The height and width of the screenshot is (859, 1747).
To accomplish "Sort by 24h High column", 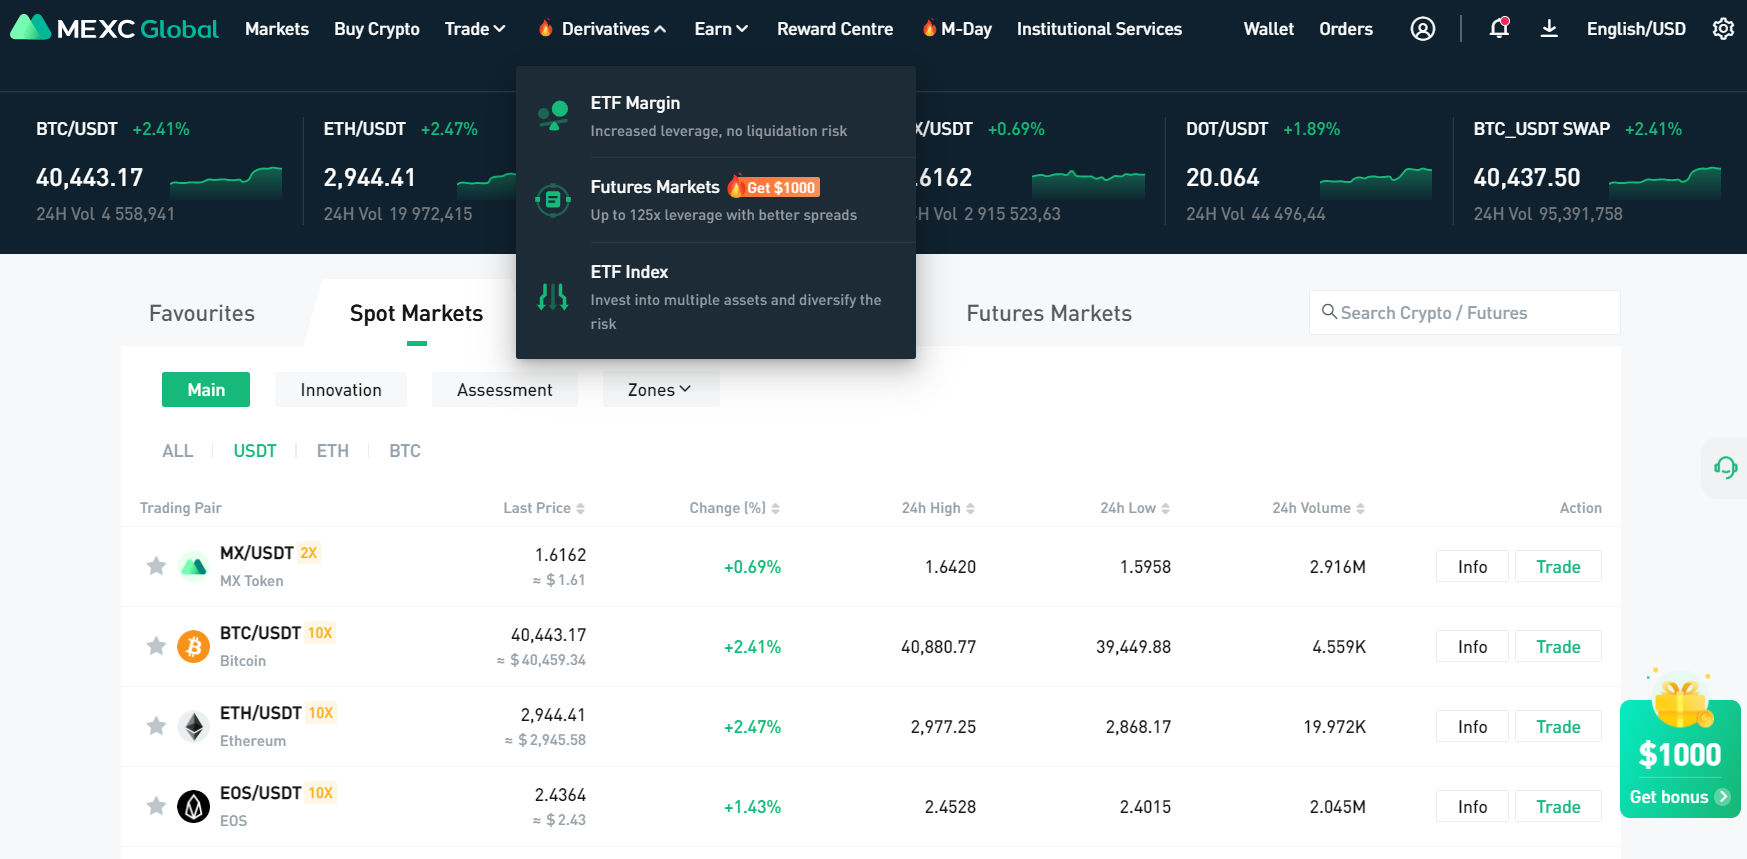I will 938,508.
